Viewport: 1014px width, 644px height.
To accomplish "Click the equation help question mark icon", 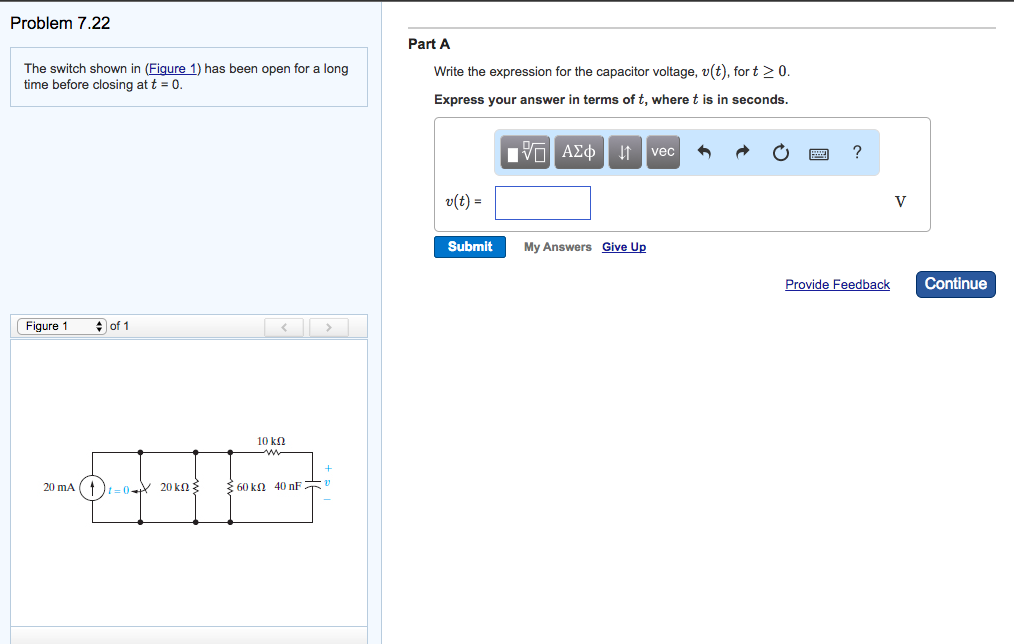I will click(x=856, y=152).
